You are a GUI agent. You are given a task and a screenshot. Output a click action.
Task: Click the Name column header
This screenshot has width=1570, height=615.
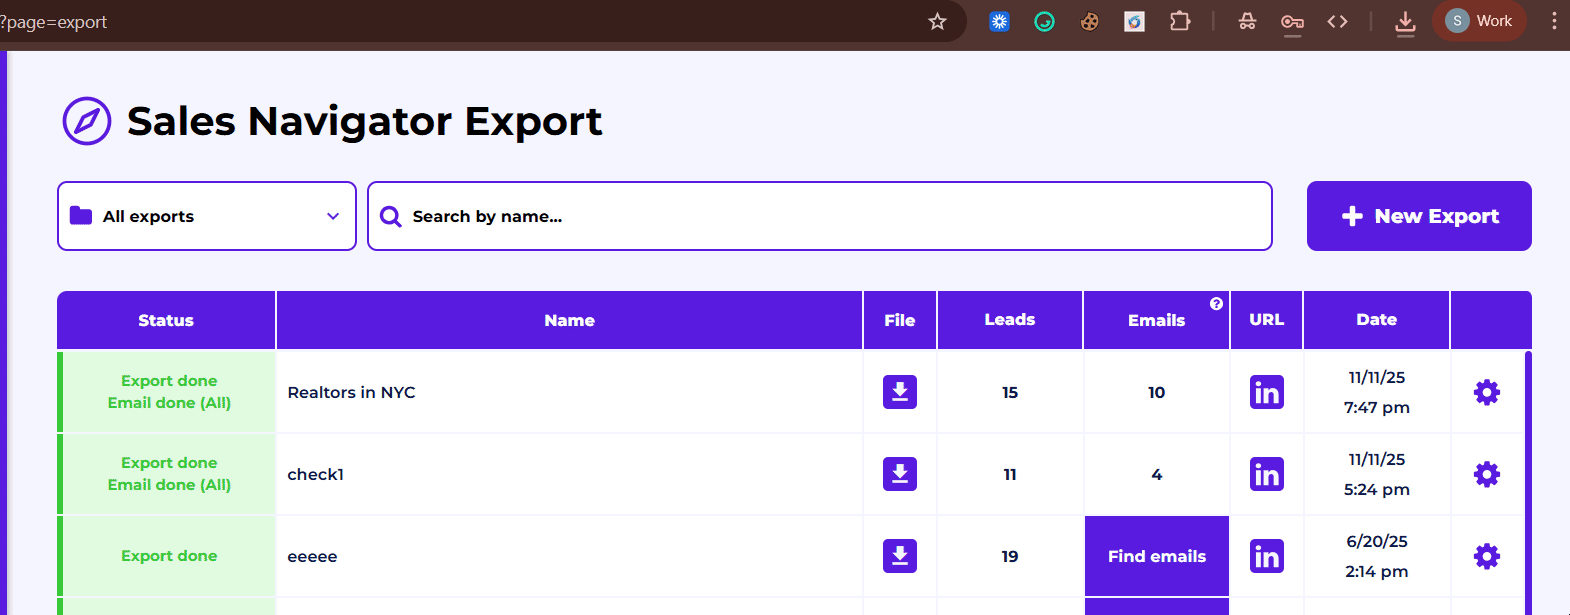[x=570, y=320]
